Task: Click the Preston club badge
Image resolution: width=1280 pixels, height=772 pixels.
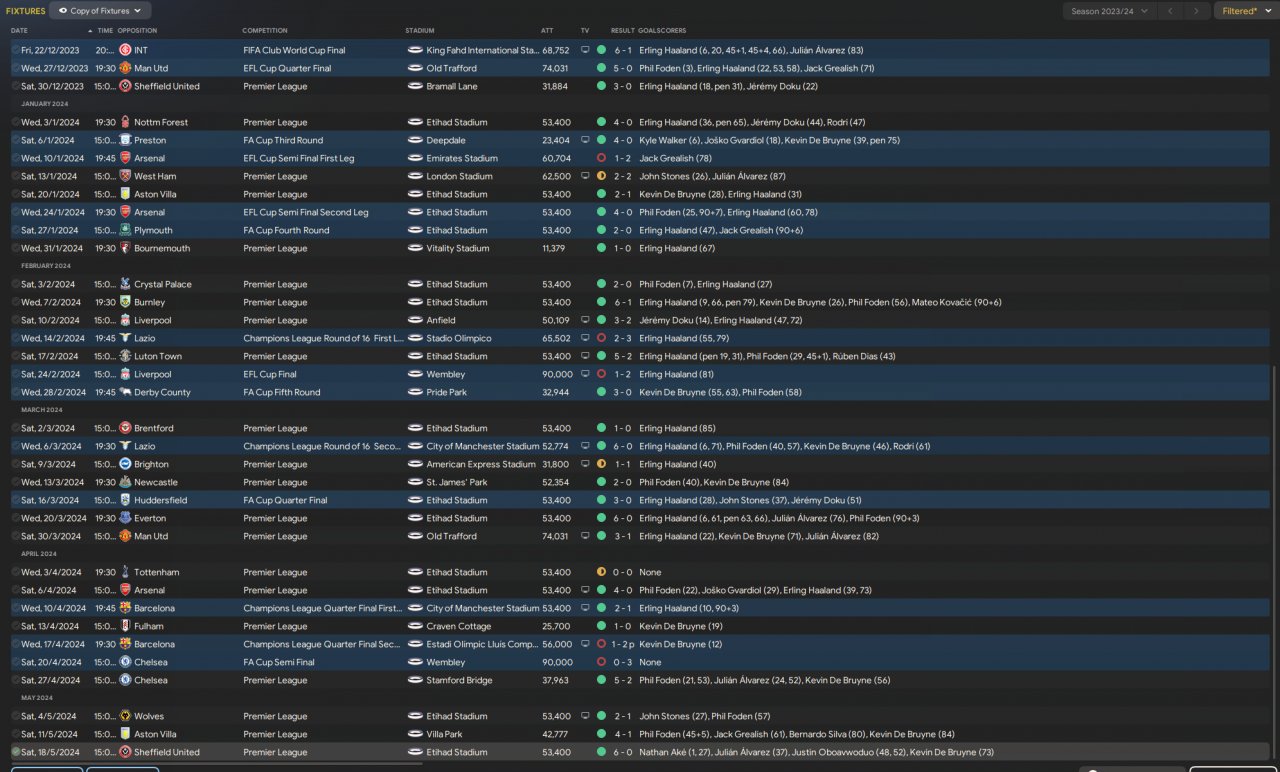Action: (125, 140)
